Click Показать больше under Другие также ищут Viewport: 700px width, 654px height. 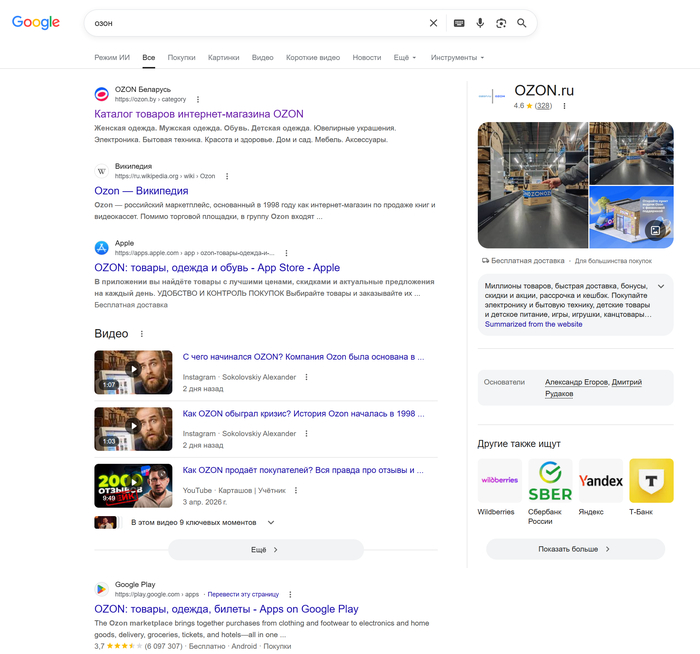[x=575, y=549]
